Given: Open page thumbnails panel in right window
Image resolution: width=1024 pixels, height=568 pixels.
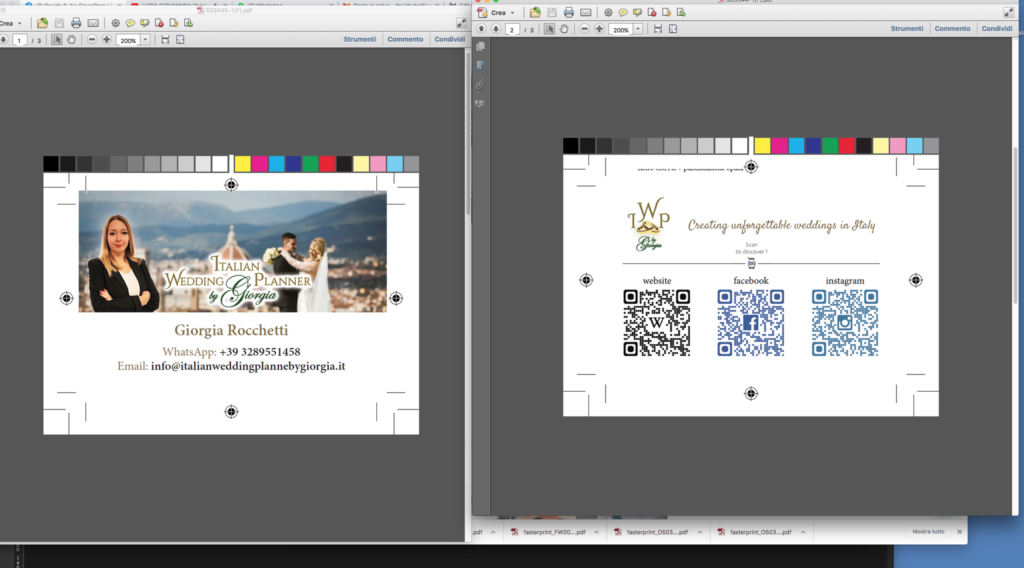Looking at the screenshot, I should coord(481,46).
